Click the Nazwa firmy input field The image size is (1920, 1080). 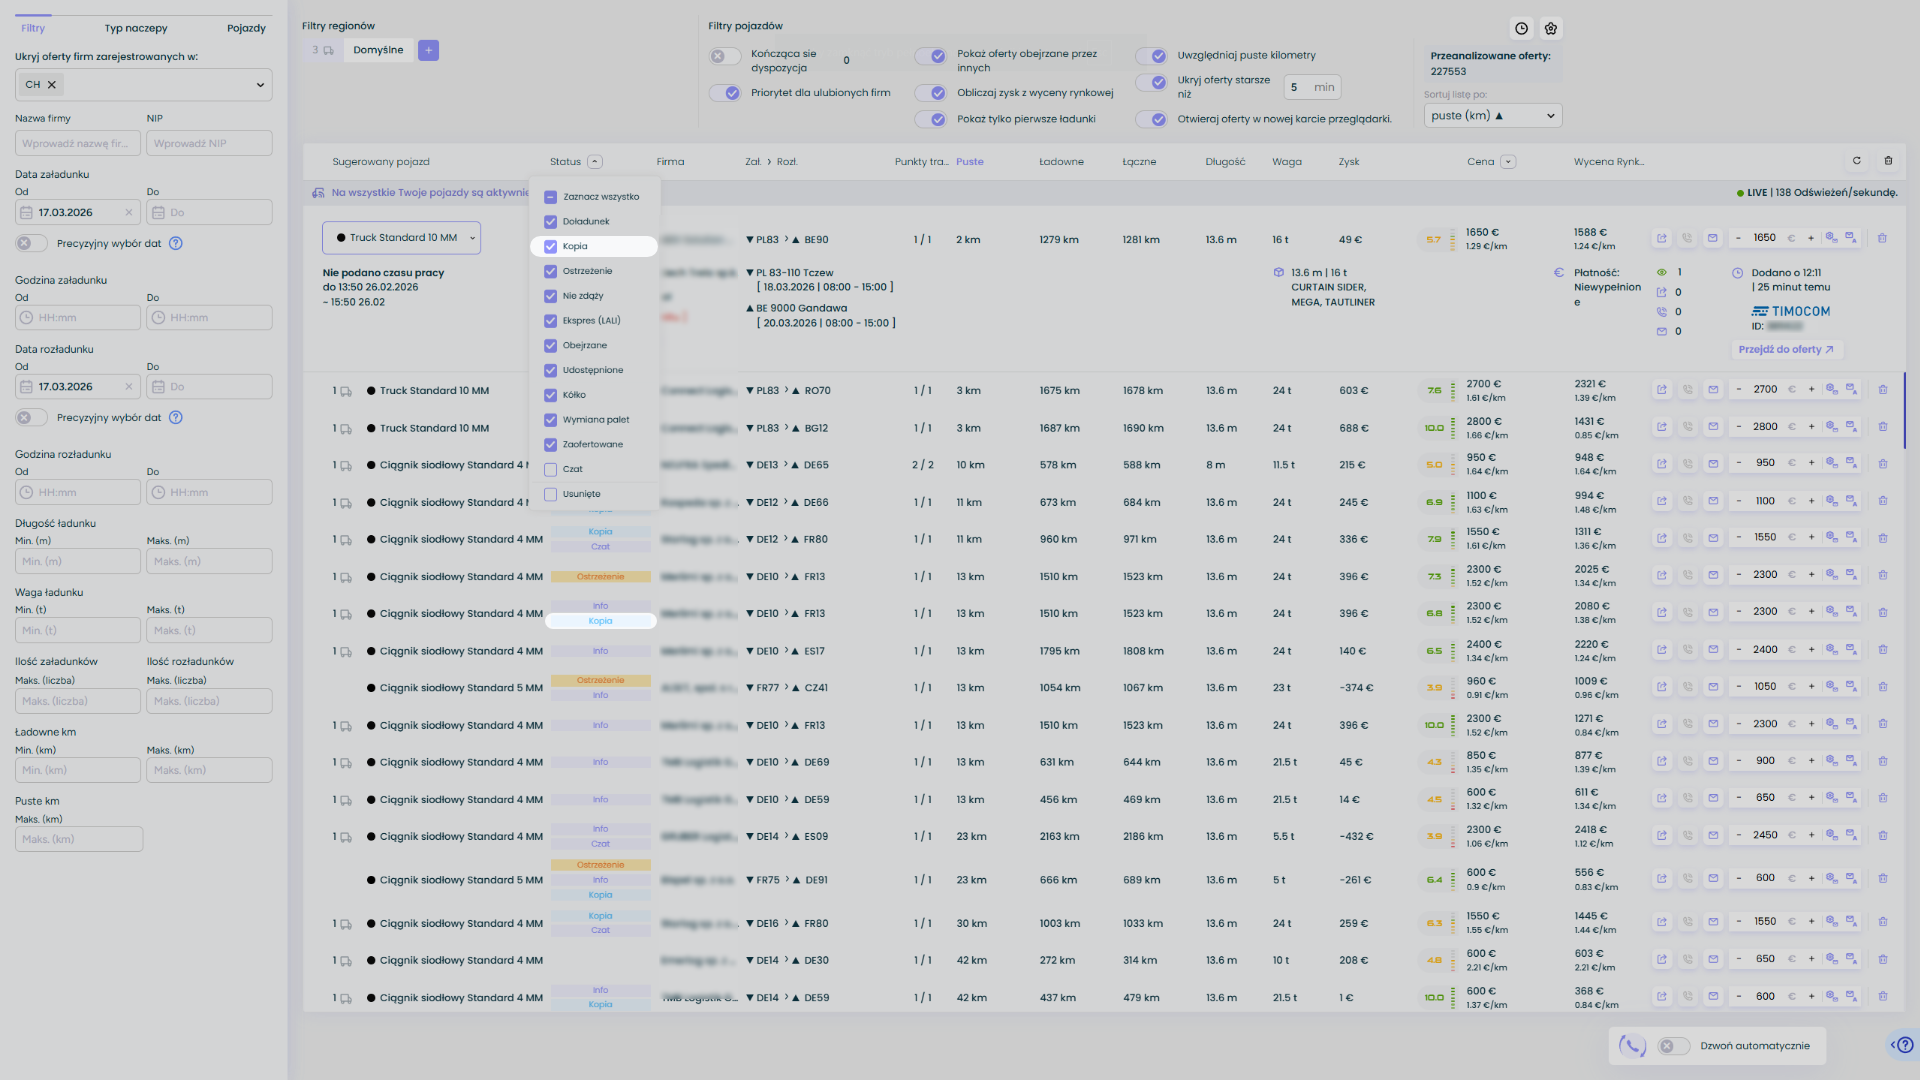click(x=77, y=143)
